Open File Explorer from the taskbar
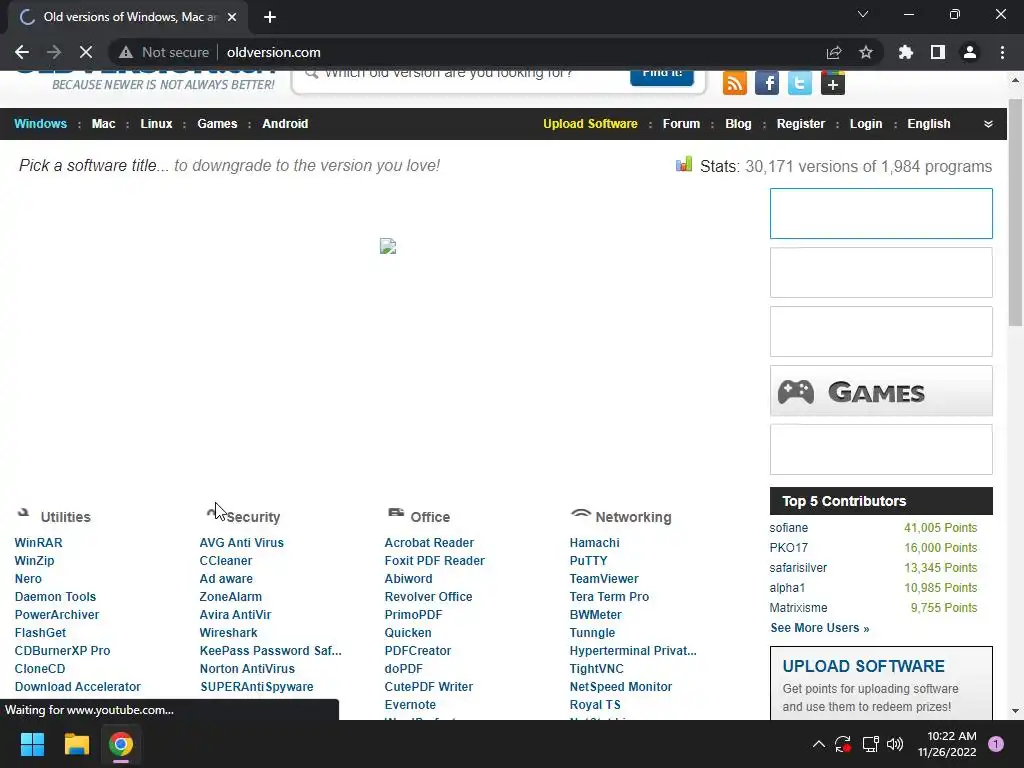This screenshot has height=768, width=1024. point(76,744)
